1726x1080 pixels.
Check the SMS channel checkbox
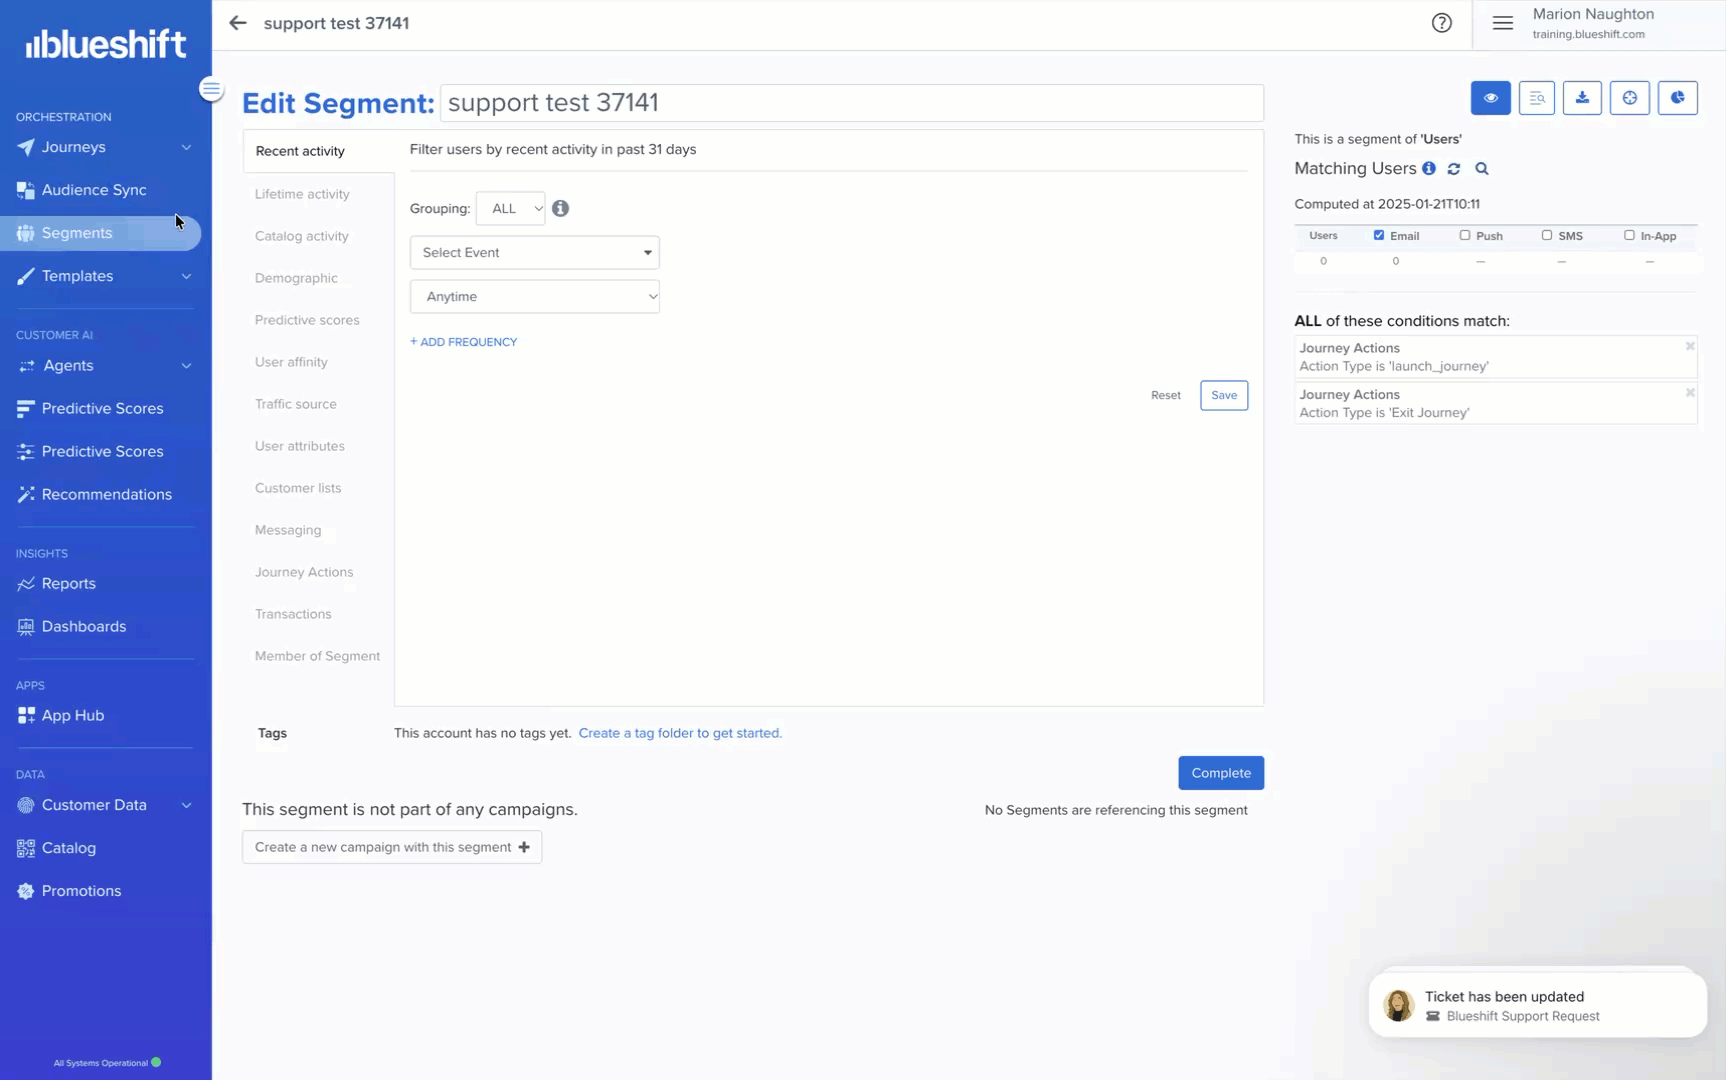[x=1546, y=235]
